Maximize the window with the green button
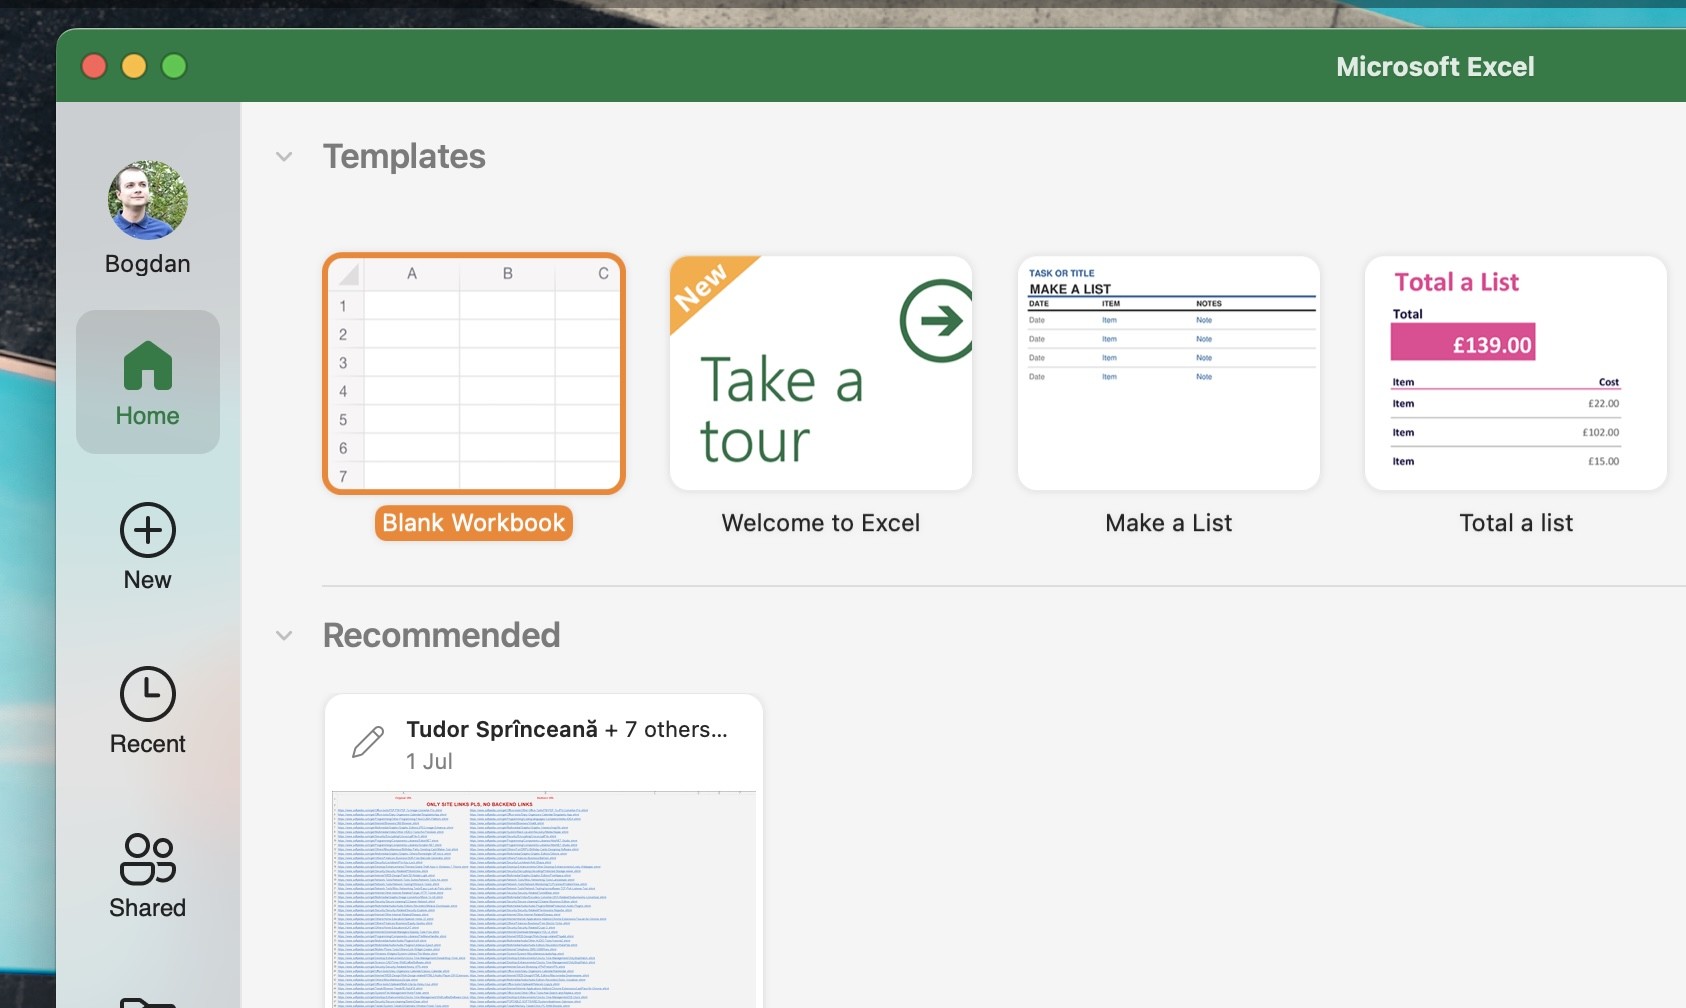Image resolution: width=1686 pixels, height=1008 pixels. tap(174, 66)
